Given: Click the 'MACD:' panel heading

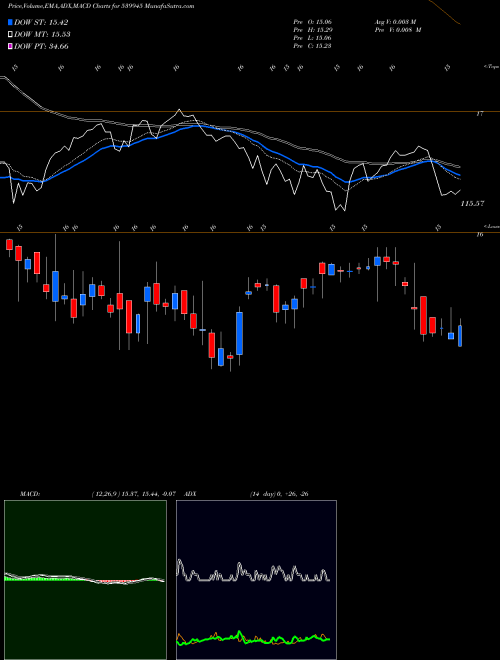Looking at the screenshot, I should point(30,494).
